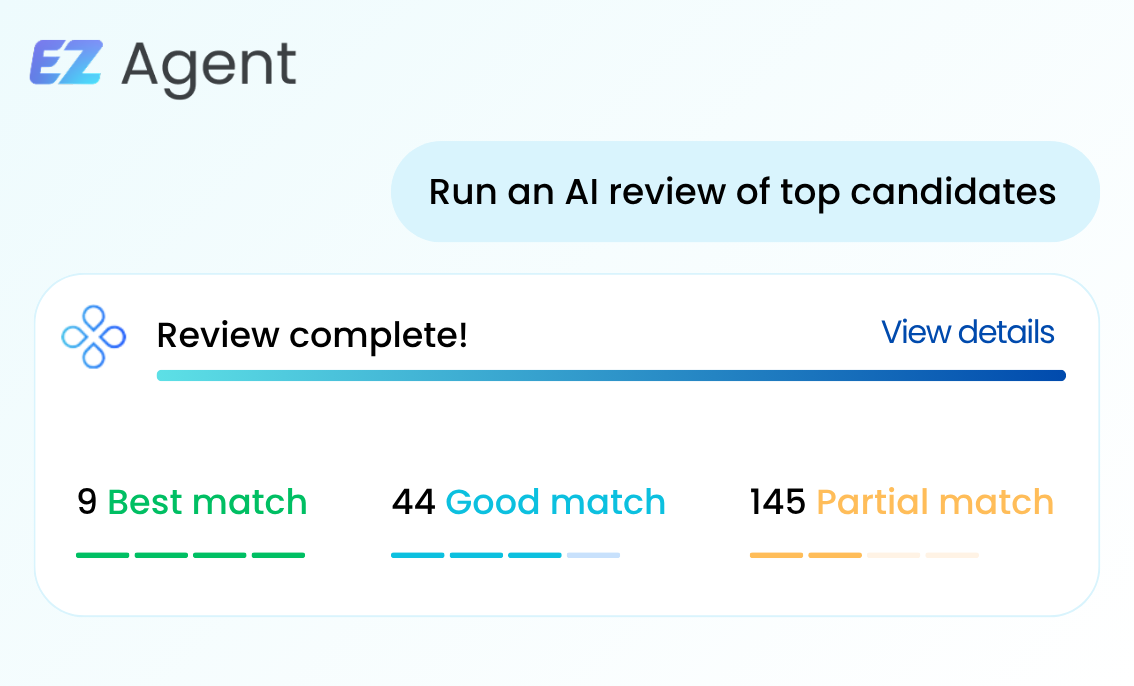Select the chat message about AI review
Screen dimensions: 1134x686
(x=745, y=192)
